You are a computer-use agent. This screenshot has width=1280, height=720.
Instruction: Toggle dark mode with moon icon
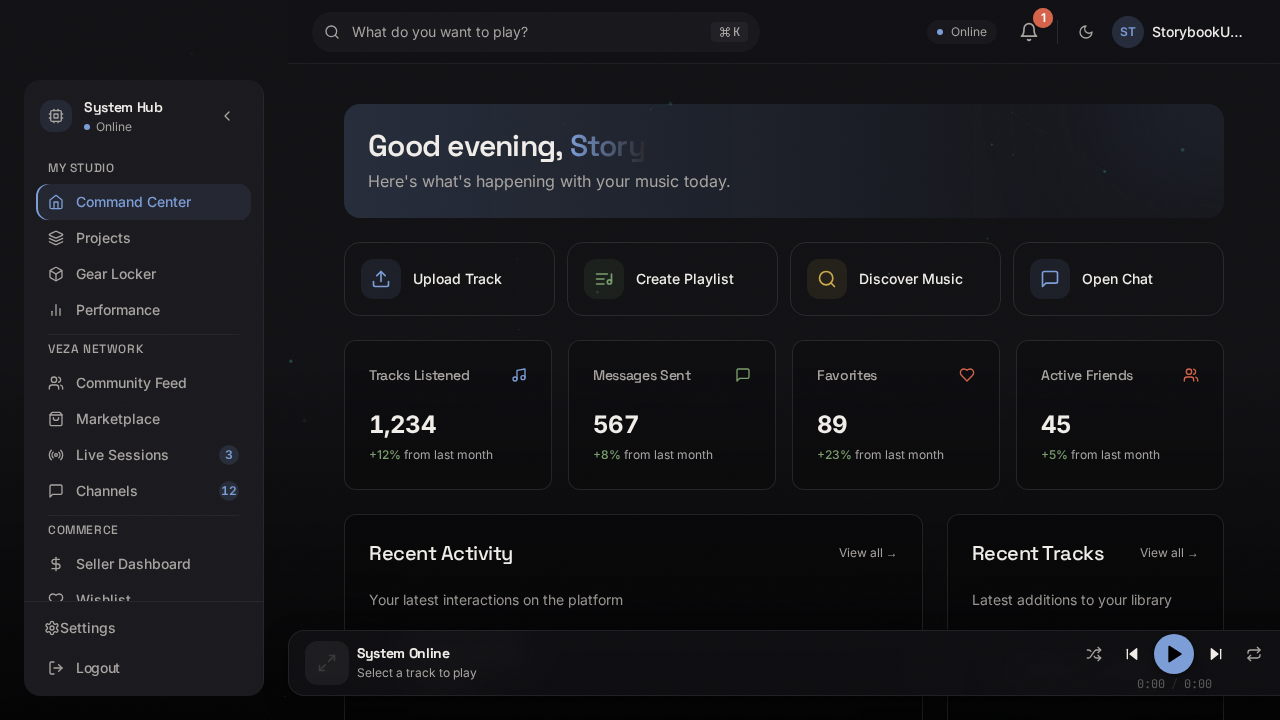1086,32
